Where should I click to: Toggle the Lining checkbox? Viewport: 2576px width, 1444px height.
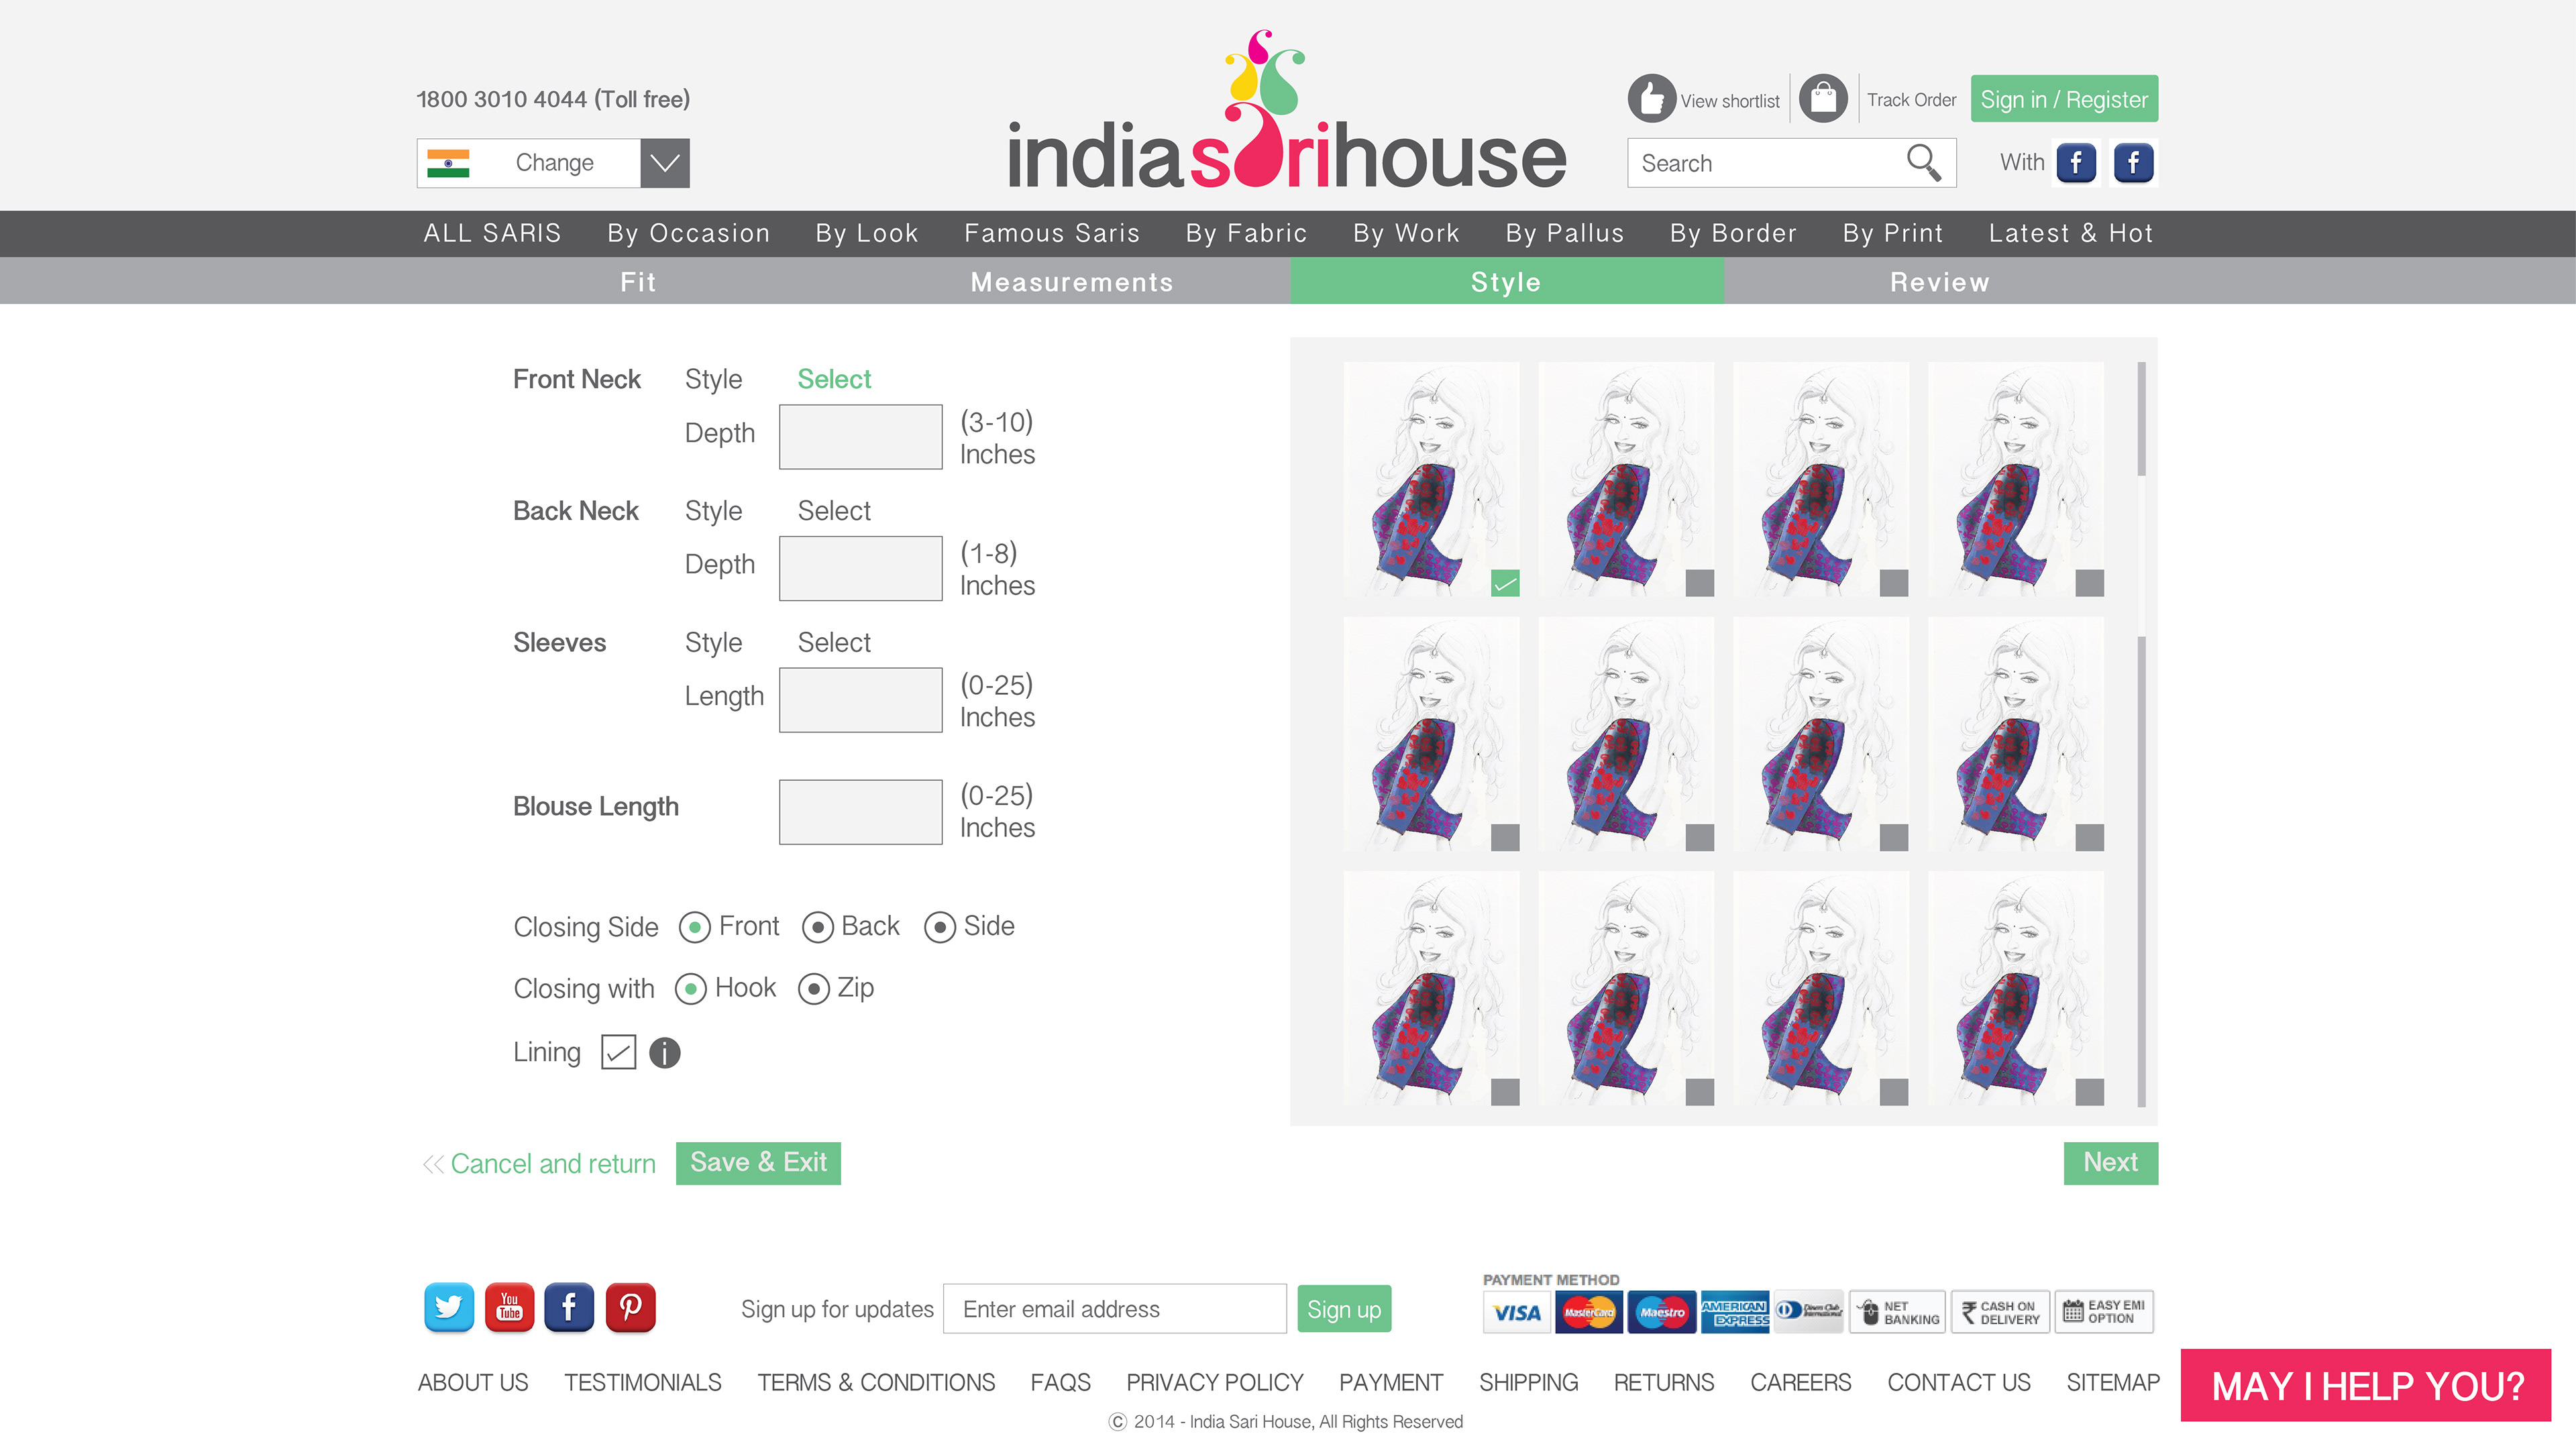pyautogui.click(x=618, y=1052)
